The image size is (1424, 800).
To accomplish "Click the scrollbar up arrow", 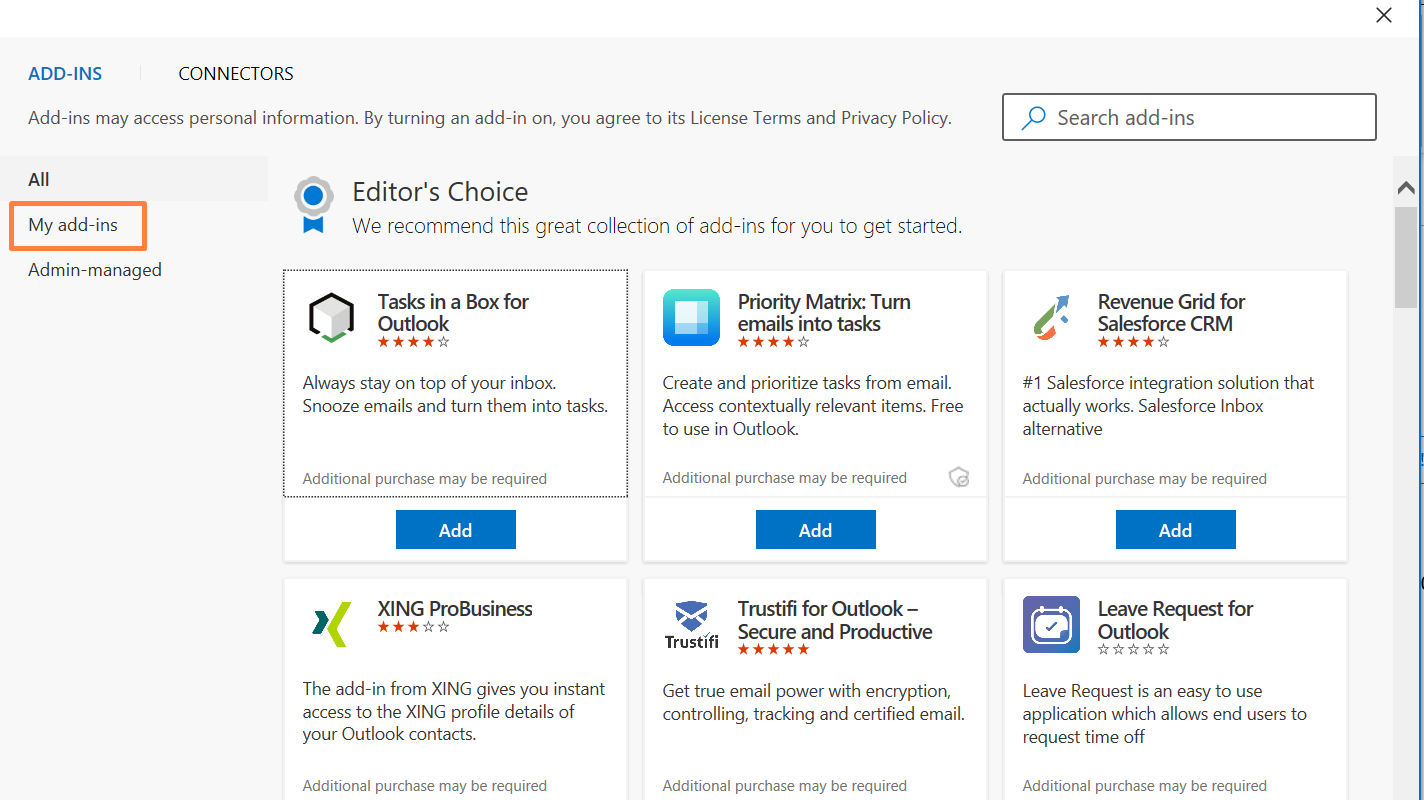I will (1406, 188).
